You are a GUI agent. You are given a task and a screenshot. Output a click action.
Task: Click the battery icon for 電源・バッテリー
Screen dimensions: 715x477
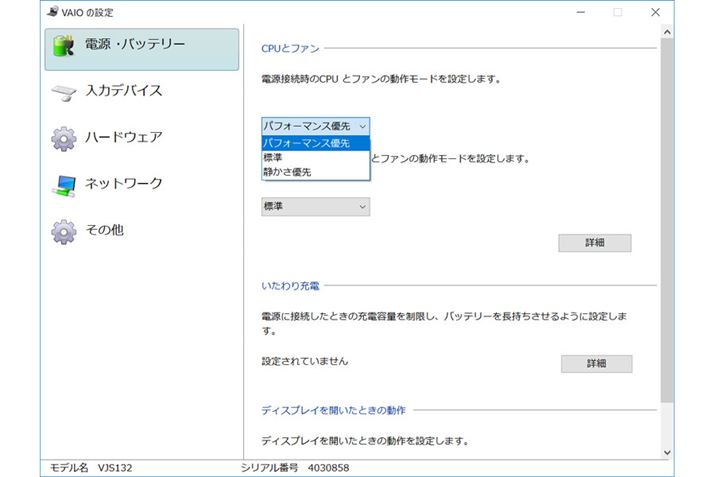point(64,46)
